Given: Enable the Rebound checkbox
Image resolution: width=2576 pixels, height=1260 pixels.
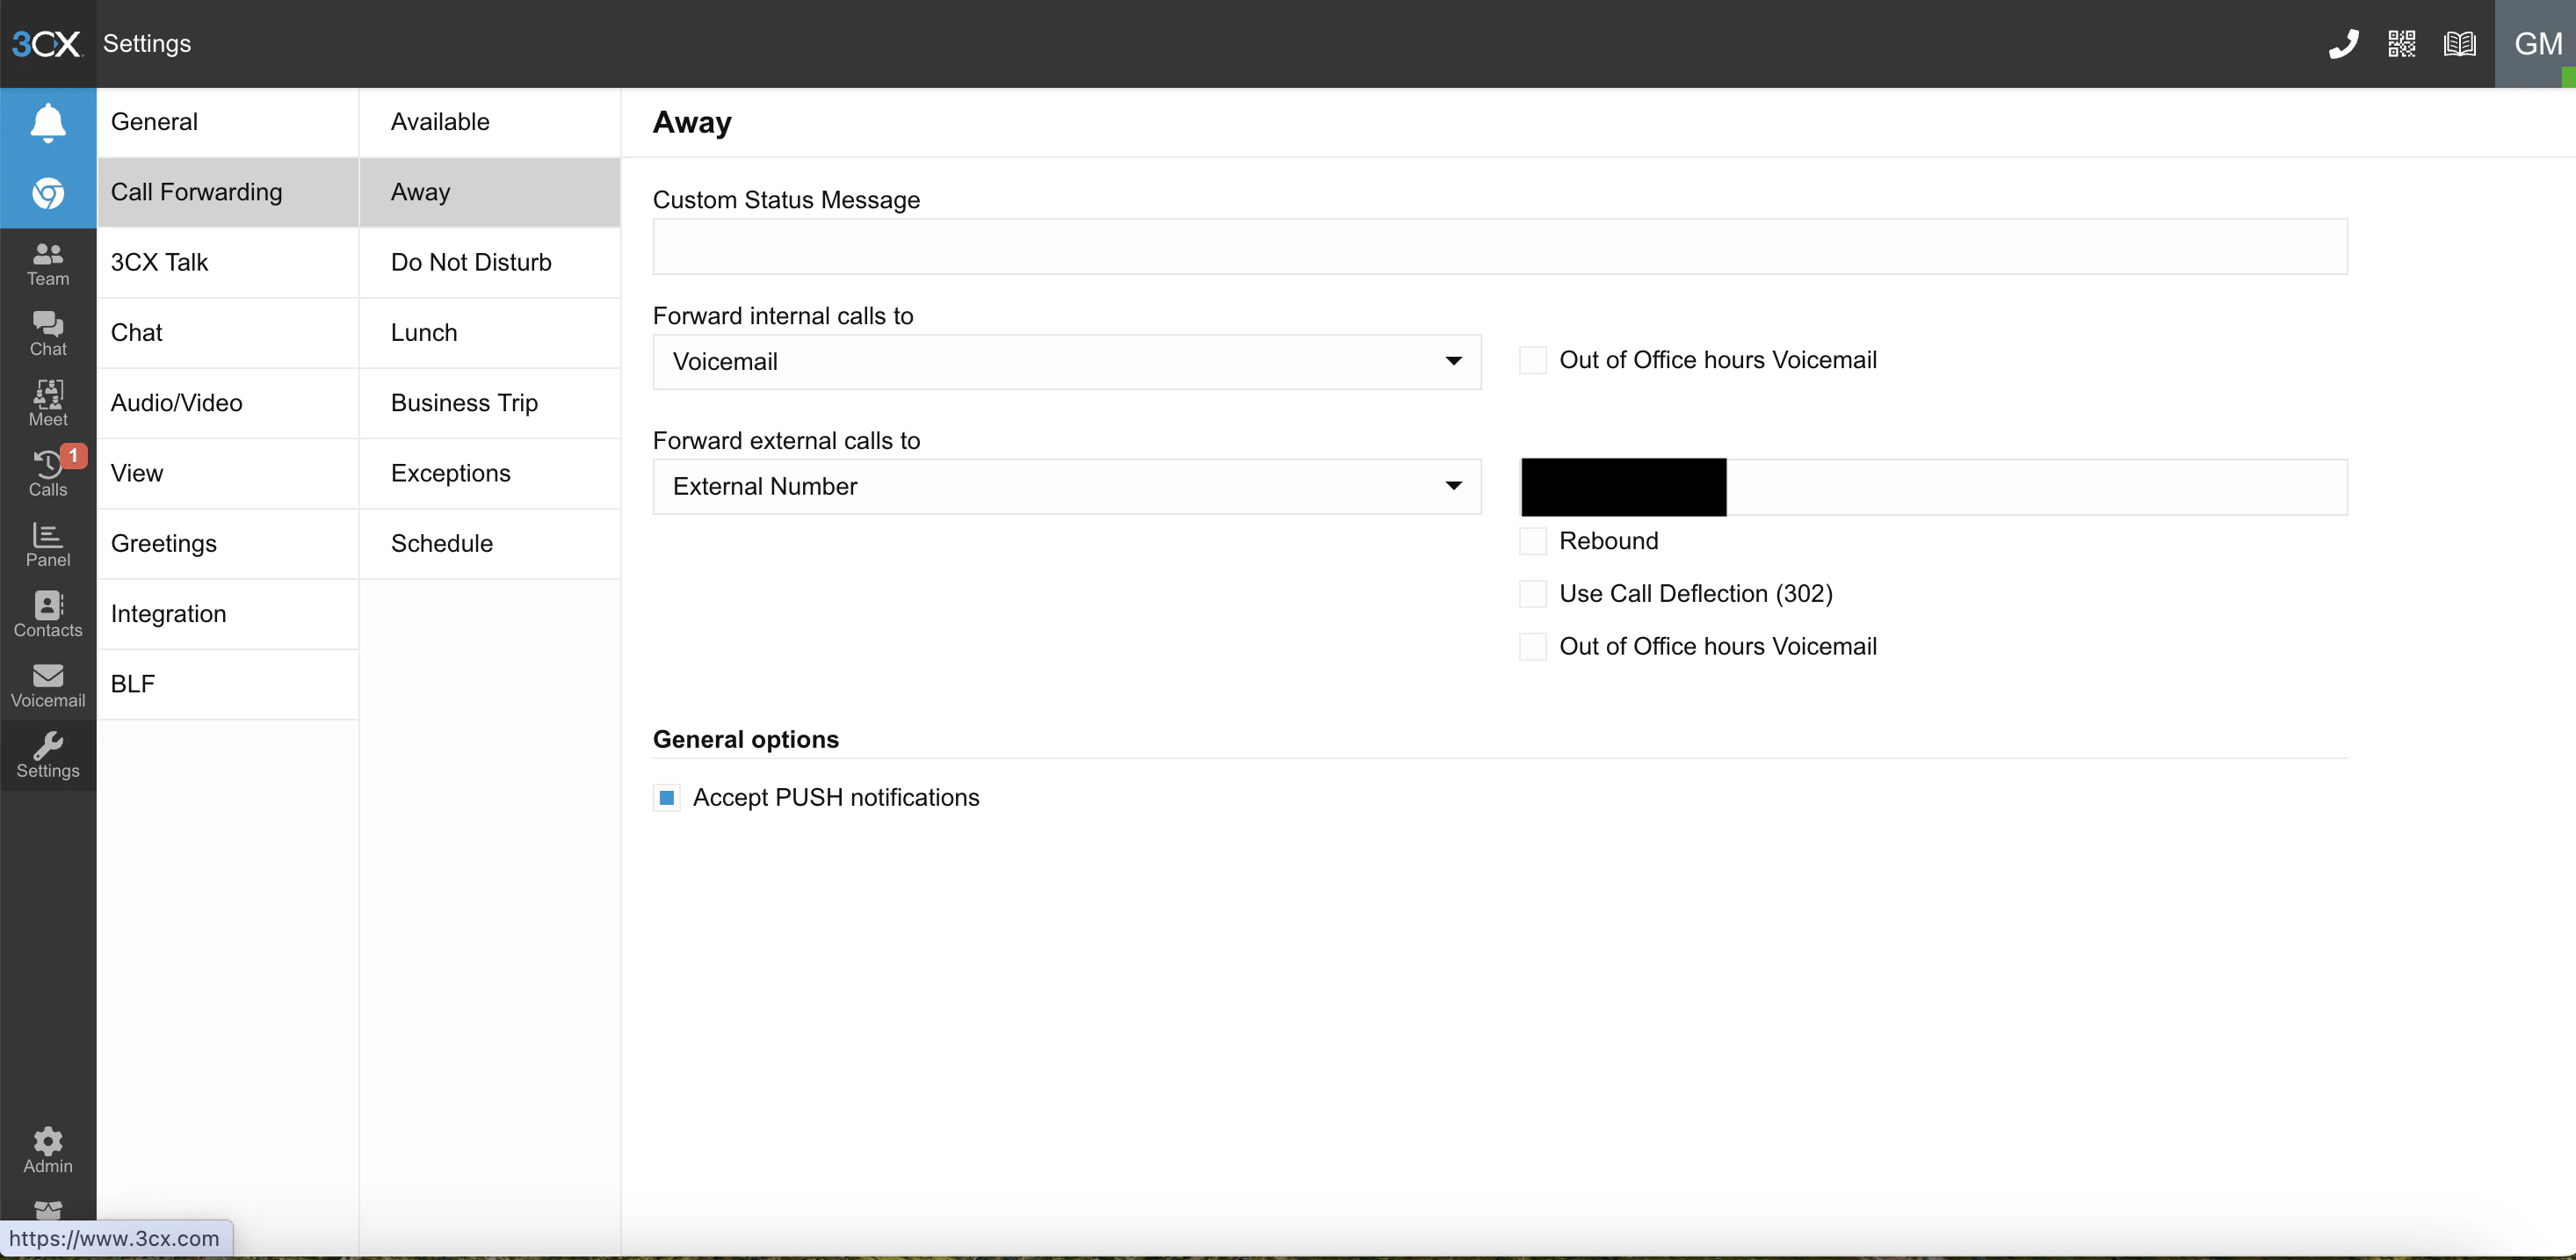Looking at the screenshot, I should click(1533, 541).
